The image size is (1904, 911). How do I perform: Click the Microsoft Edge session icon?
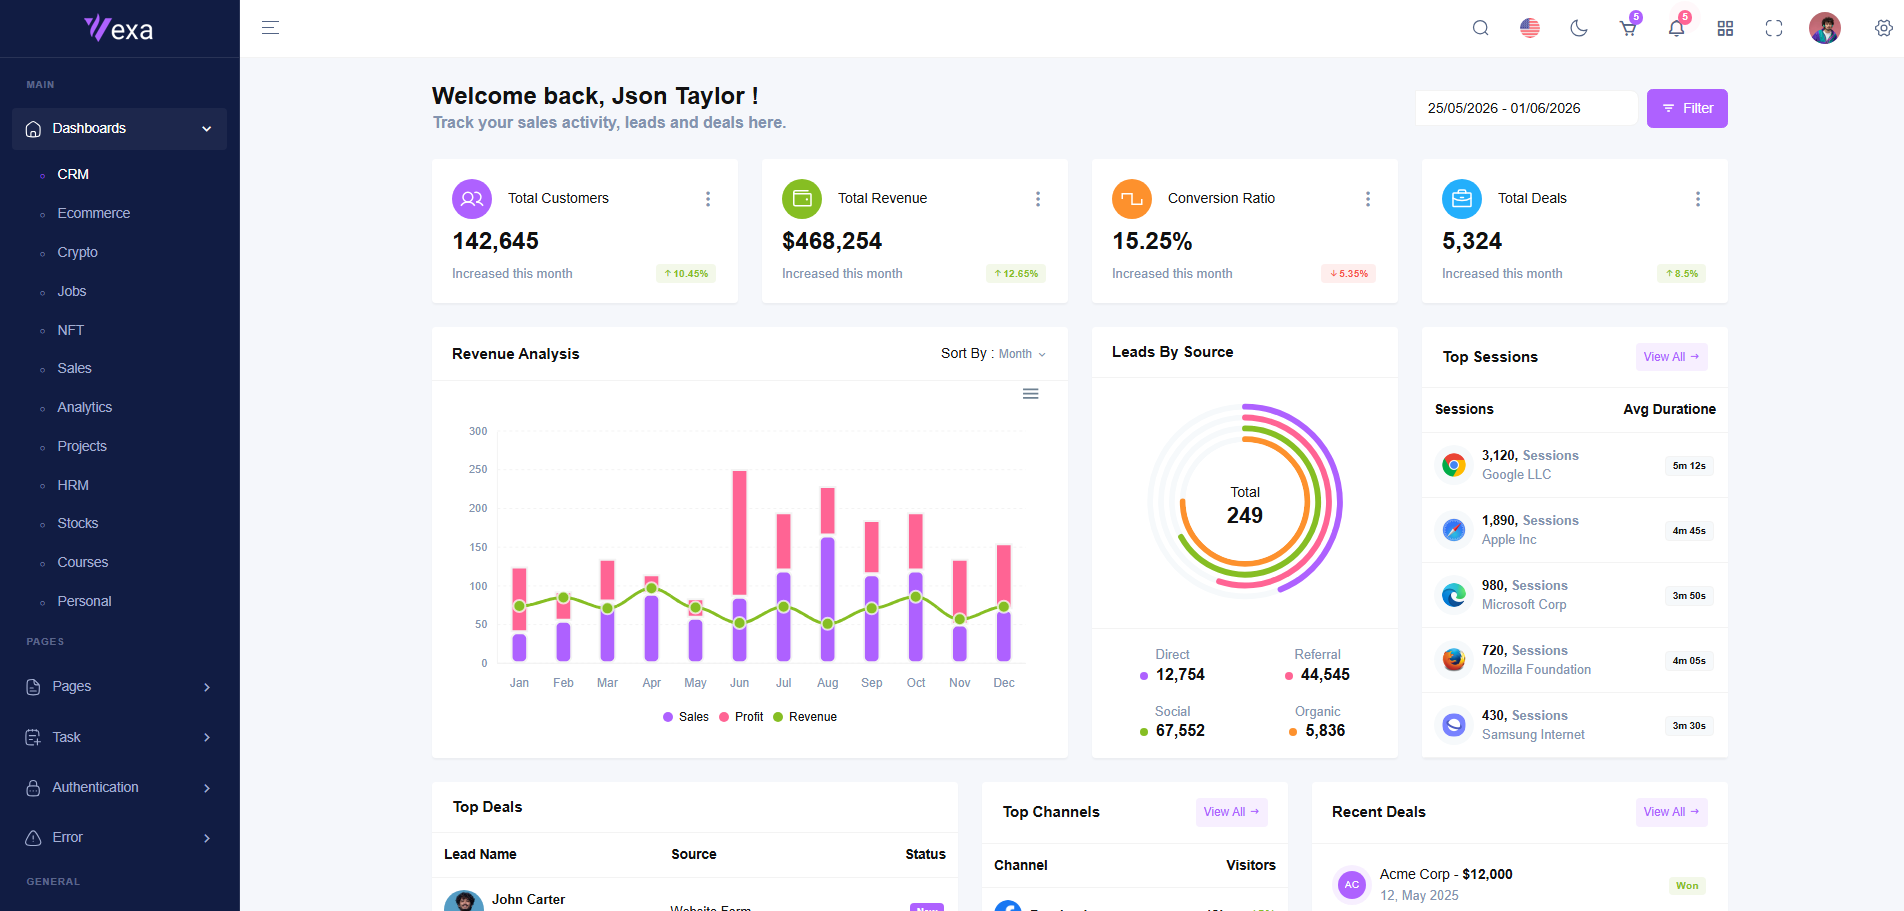(1454, 595)
